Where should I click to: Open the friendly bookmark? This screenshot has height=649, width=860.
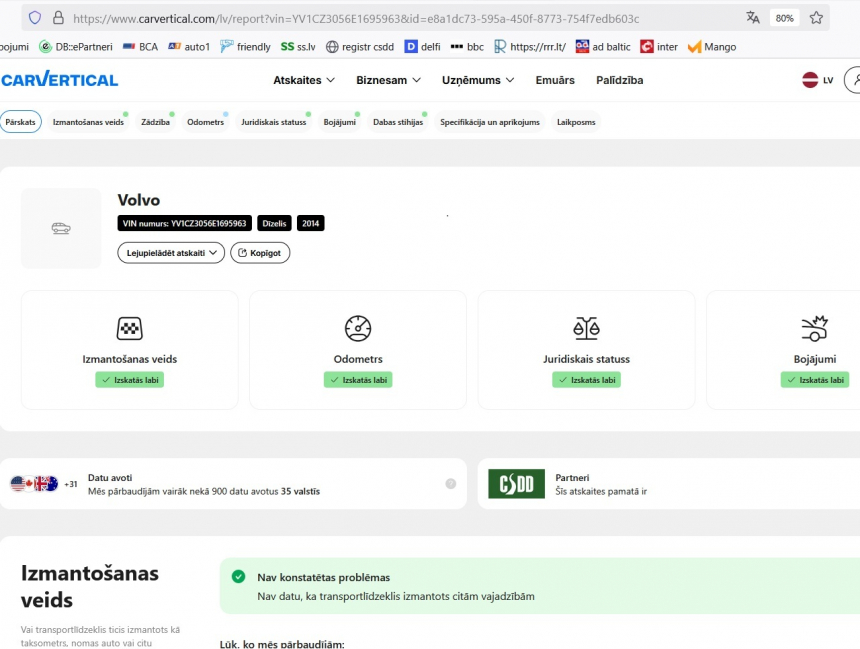coord(245,47)
